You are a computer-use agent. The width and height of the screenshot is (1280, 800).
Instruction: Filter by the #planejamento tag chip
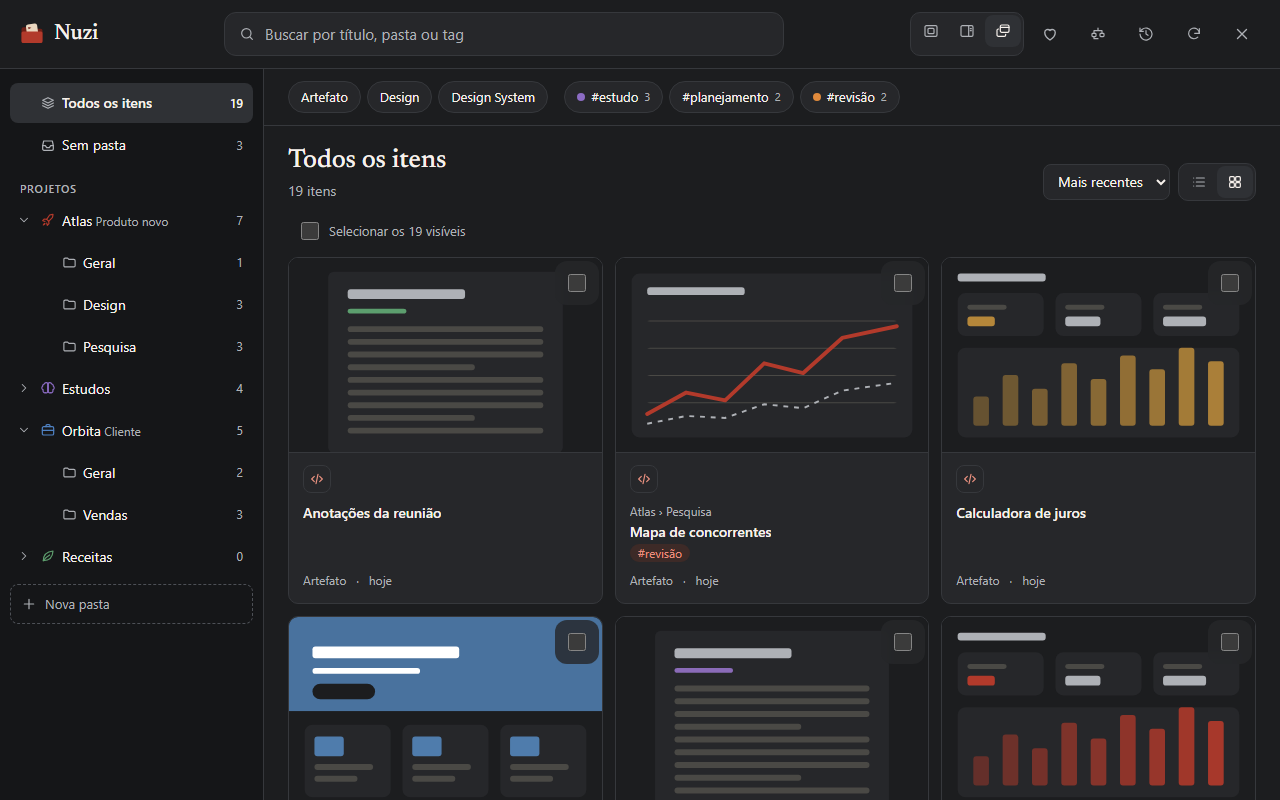pyautogui.click(x=731, y=97)
